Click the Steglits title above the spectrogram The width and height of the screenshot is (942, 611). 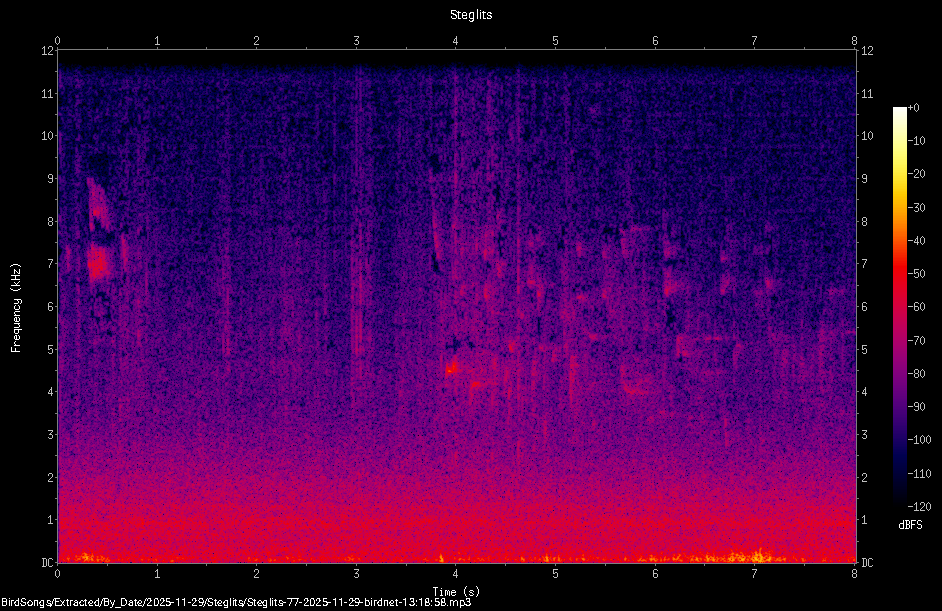[471, 15]
